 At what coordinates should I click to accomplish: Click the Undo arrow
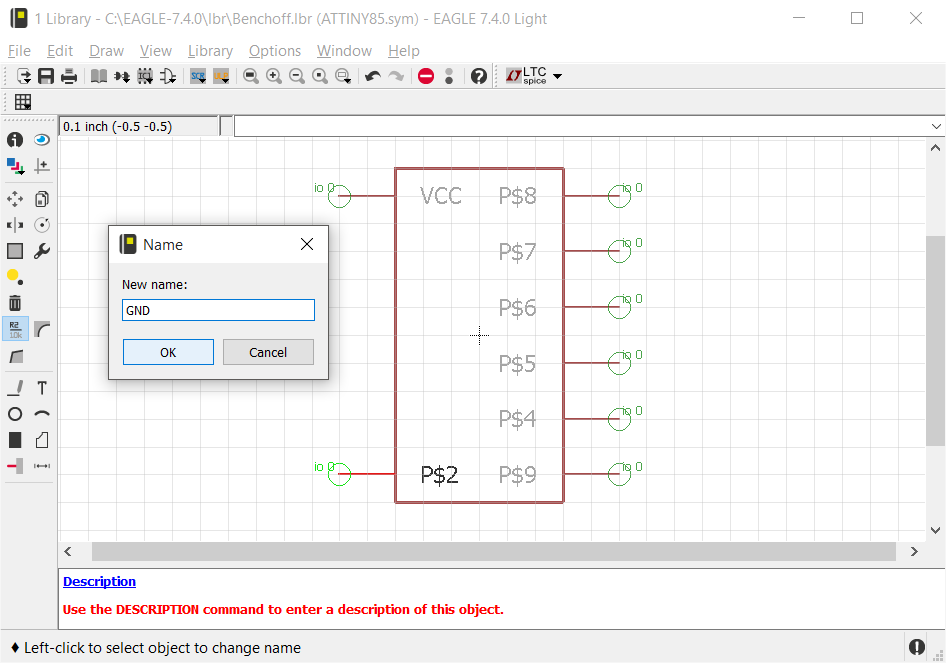click(x=372, y=76)
